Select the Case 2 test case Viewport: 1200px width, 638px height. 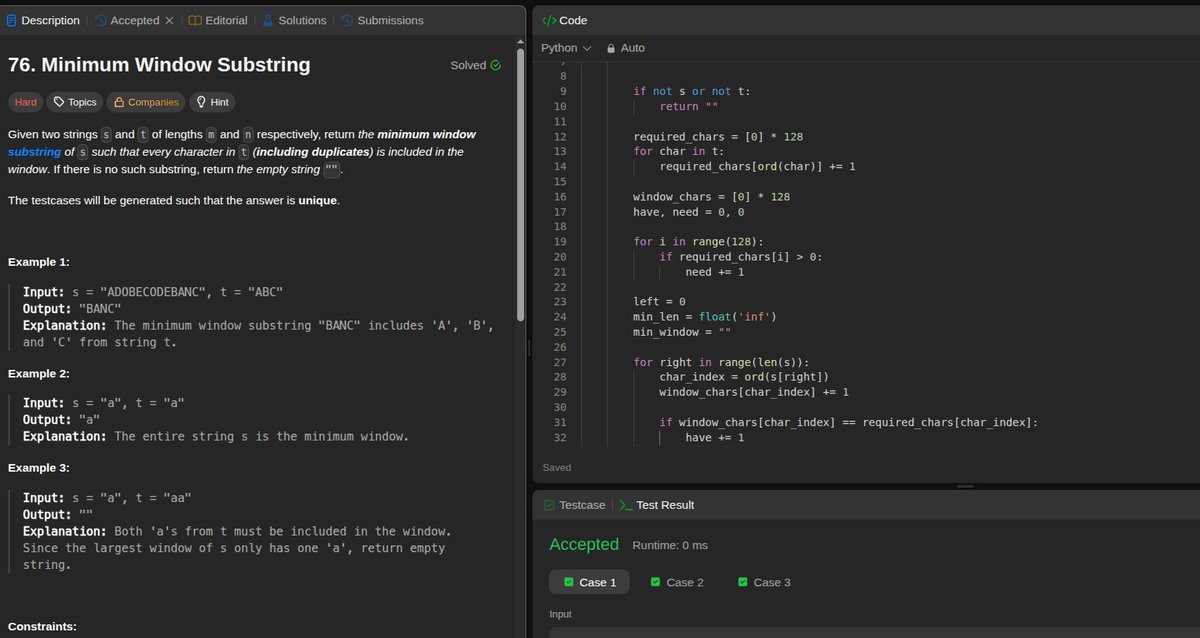click(x=676, y=582)
